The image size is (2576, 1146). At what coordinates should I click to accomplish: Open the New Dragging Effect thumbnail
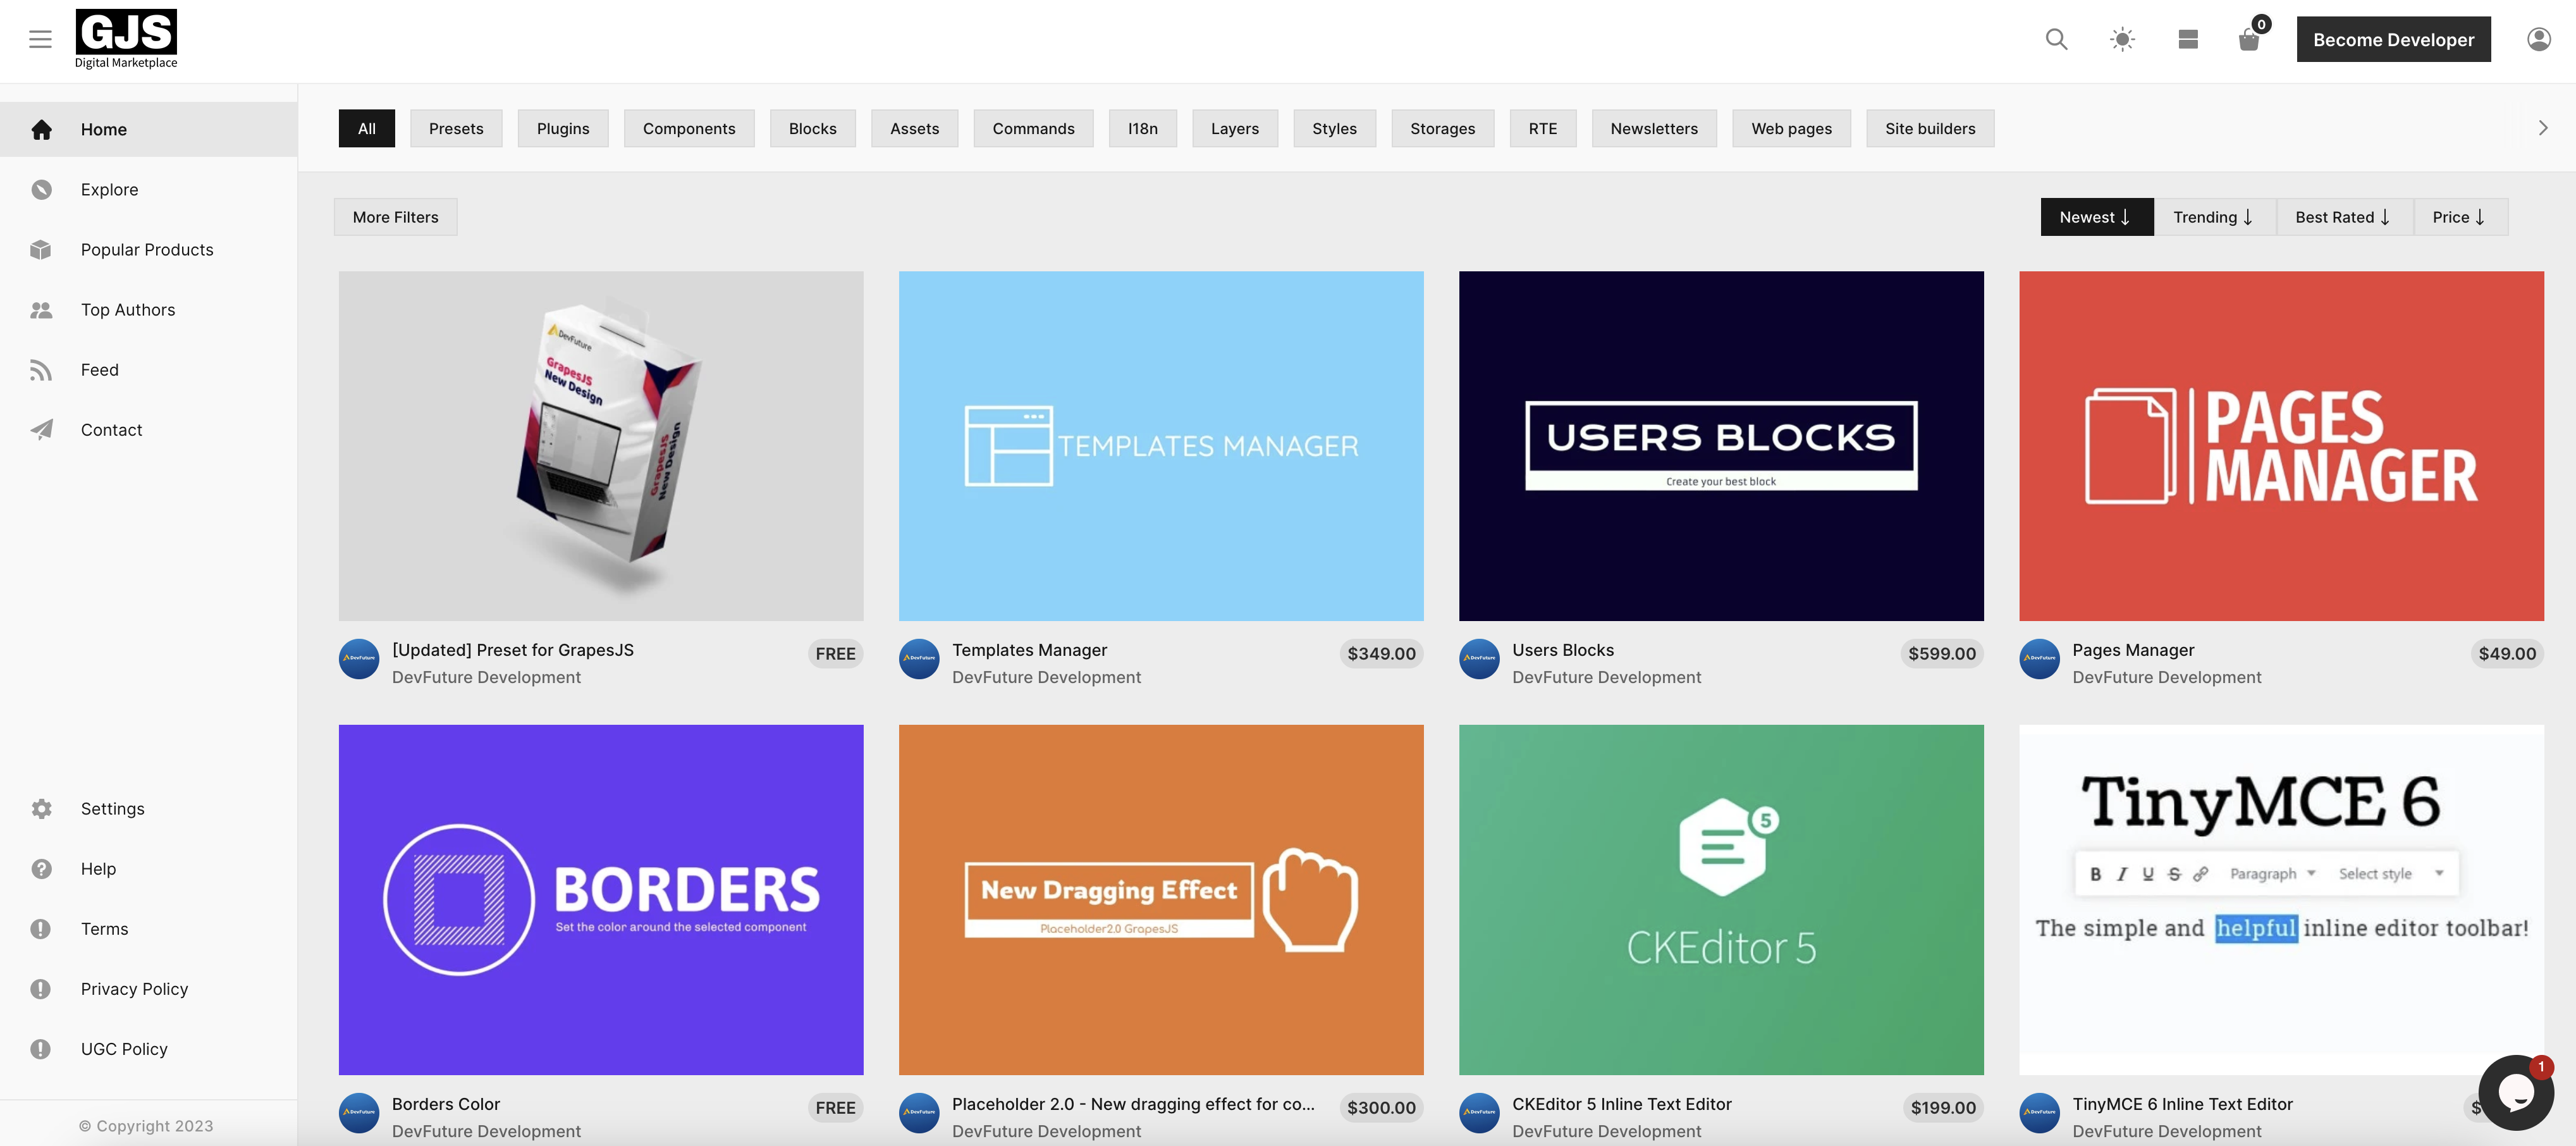1161,900
